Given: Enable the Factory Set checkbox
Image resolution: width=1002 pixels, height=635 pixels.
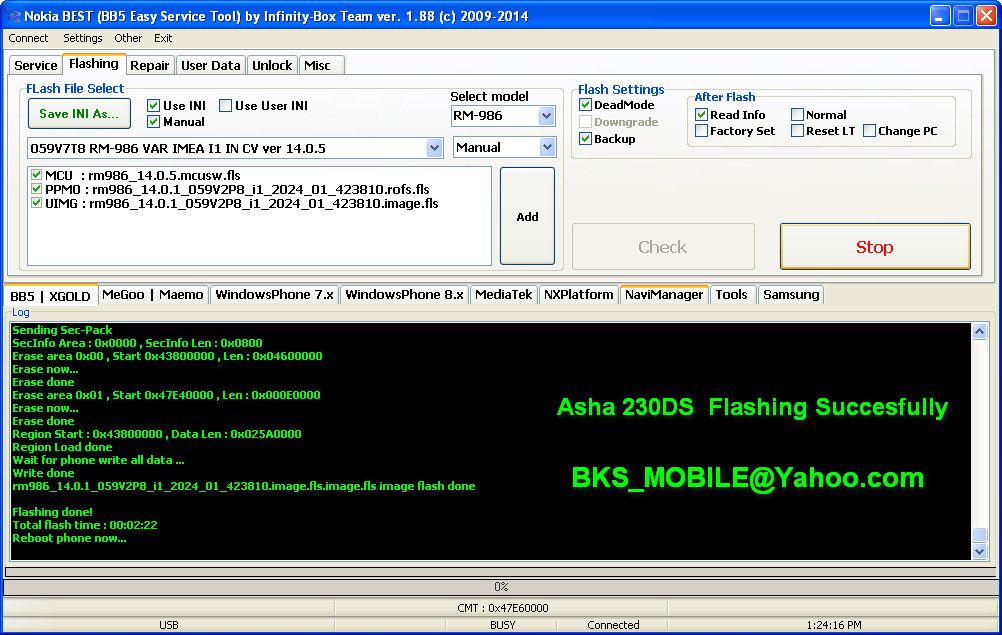Looking at the screenshot, I should pos(701,131).
